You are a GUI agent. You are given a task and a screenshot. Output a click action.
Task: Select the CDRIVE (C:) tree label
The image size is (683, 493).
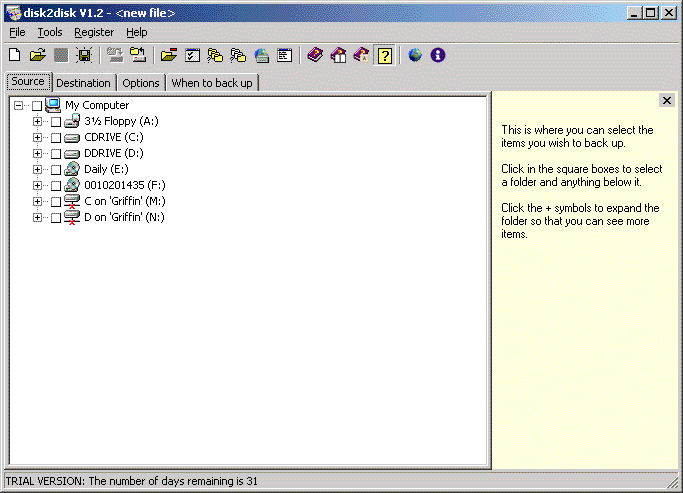[x=114, y=137]
